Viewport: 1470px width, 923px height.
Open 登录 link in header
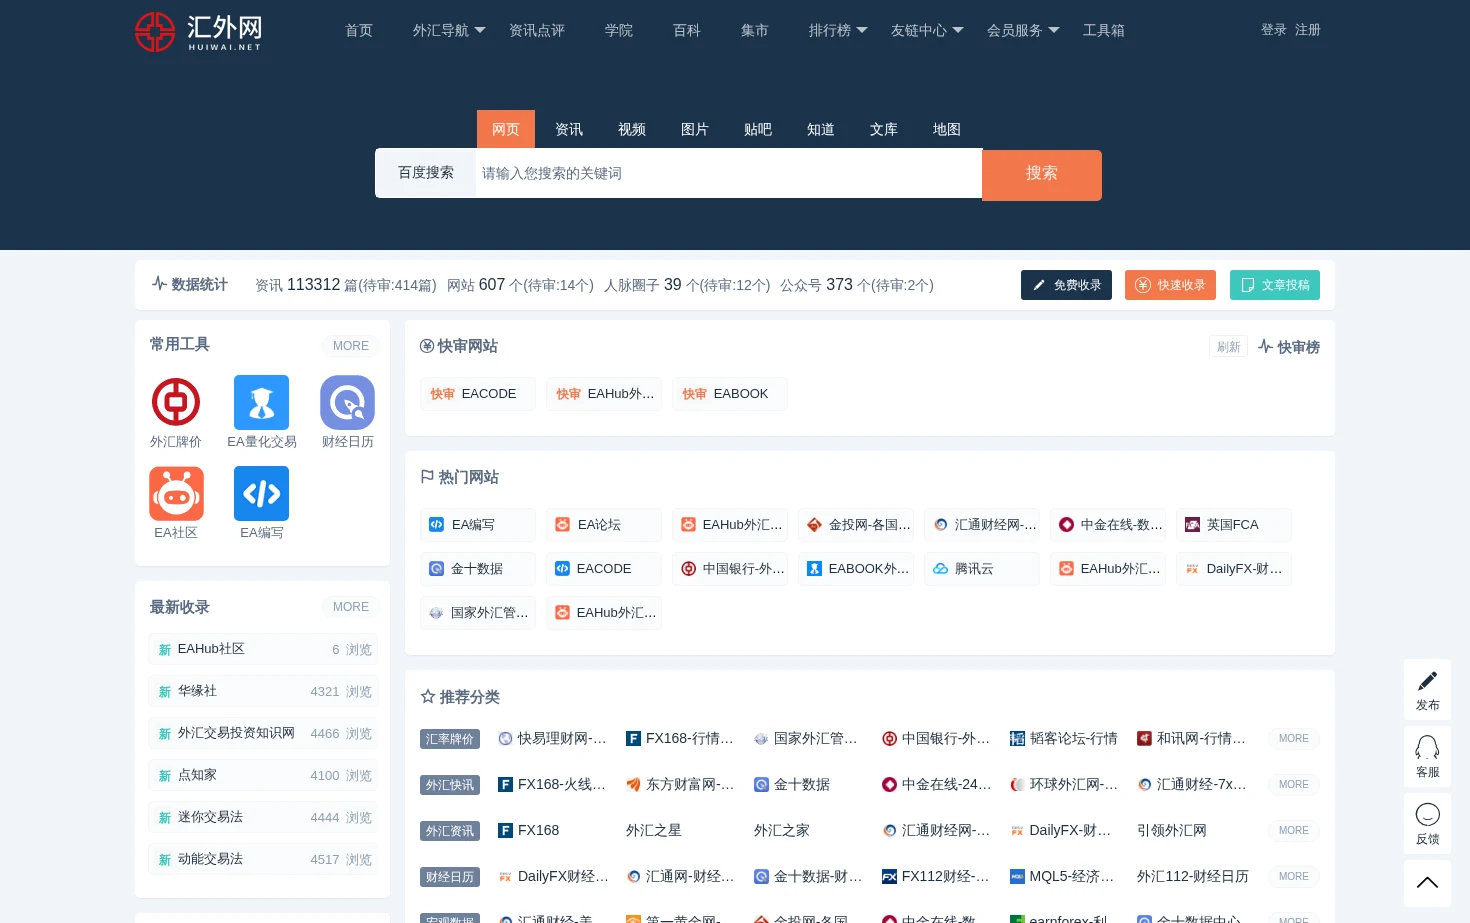click(1274, 30)
